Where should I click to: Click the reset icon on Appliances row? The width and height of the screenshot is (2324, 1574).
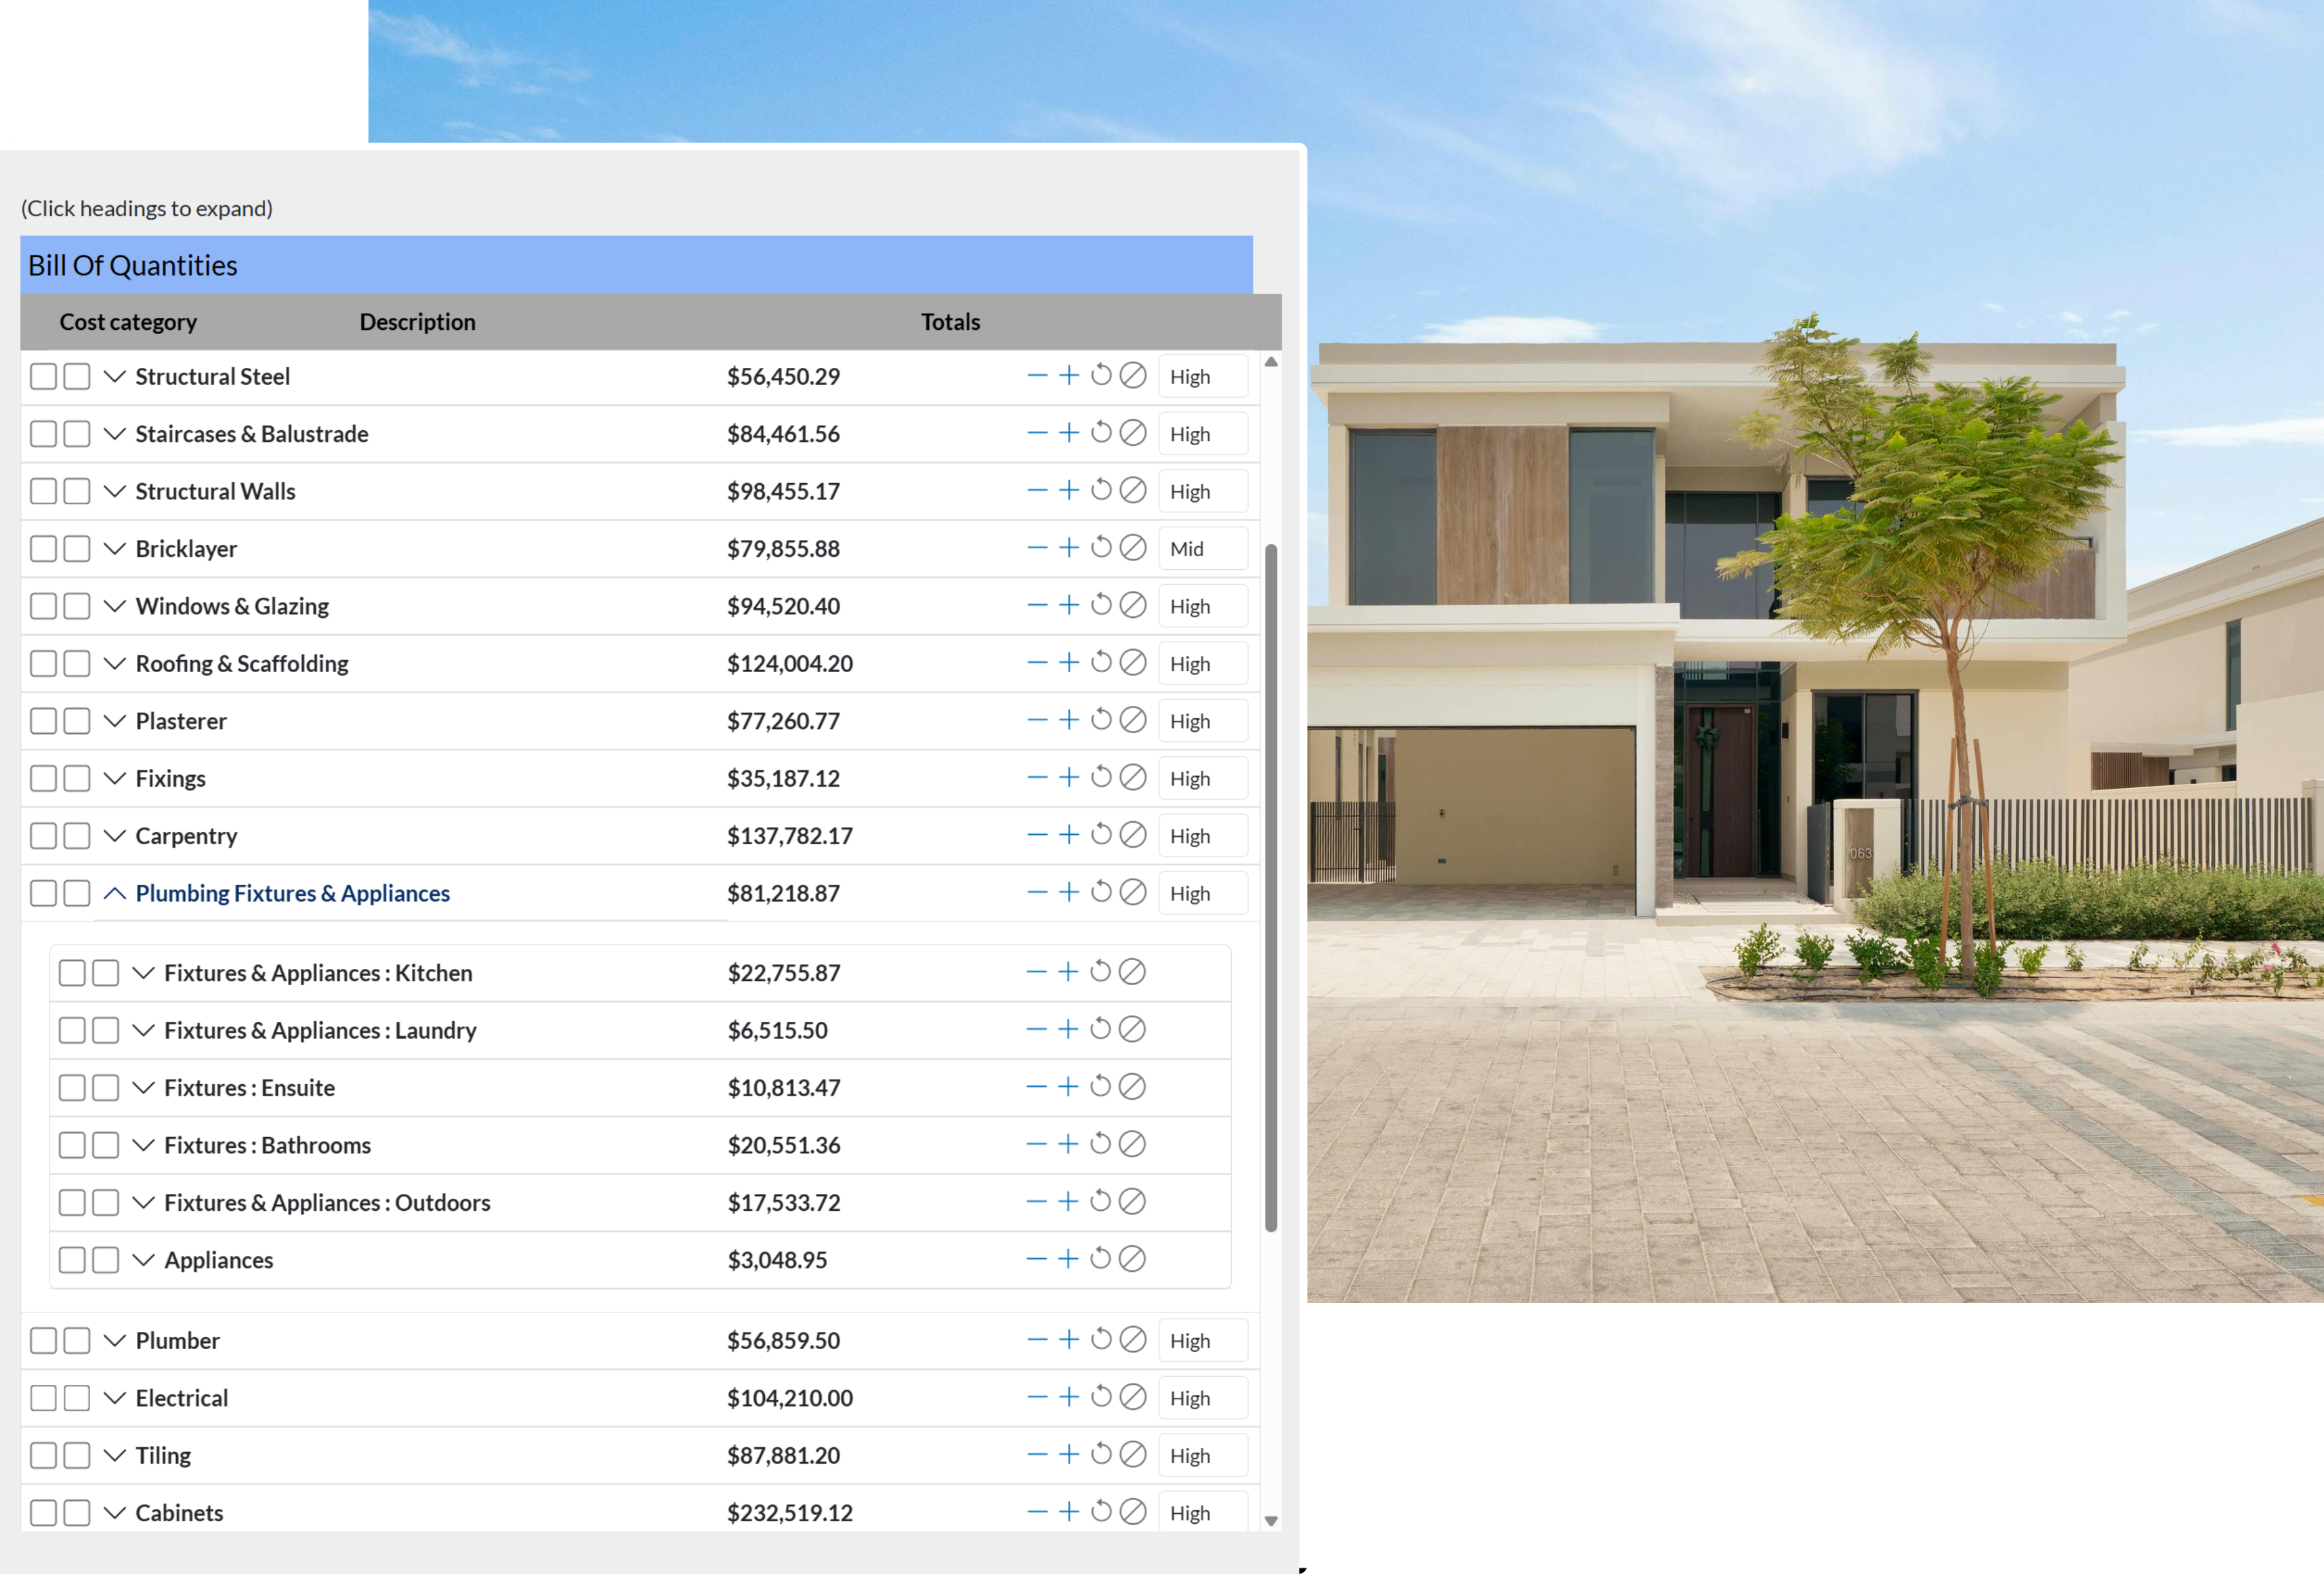1100,1259
